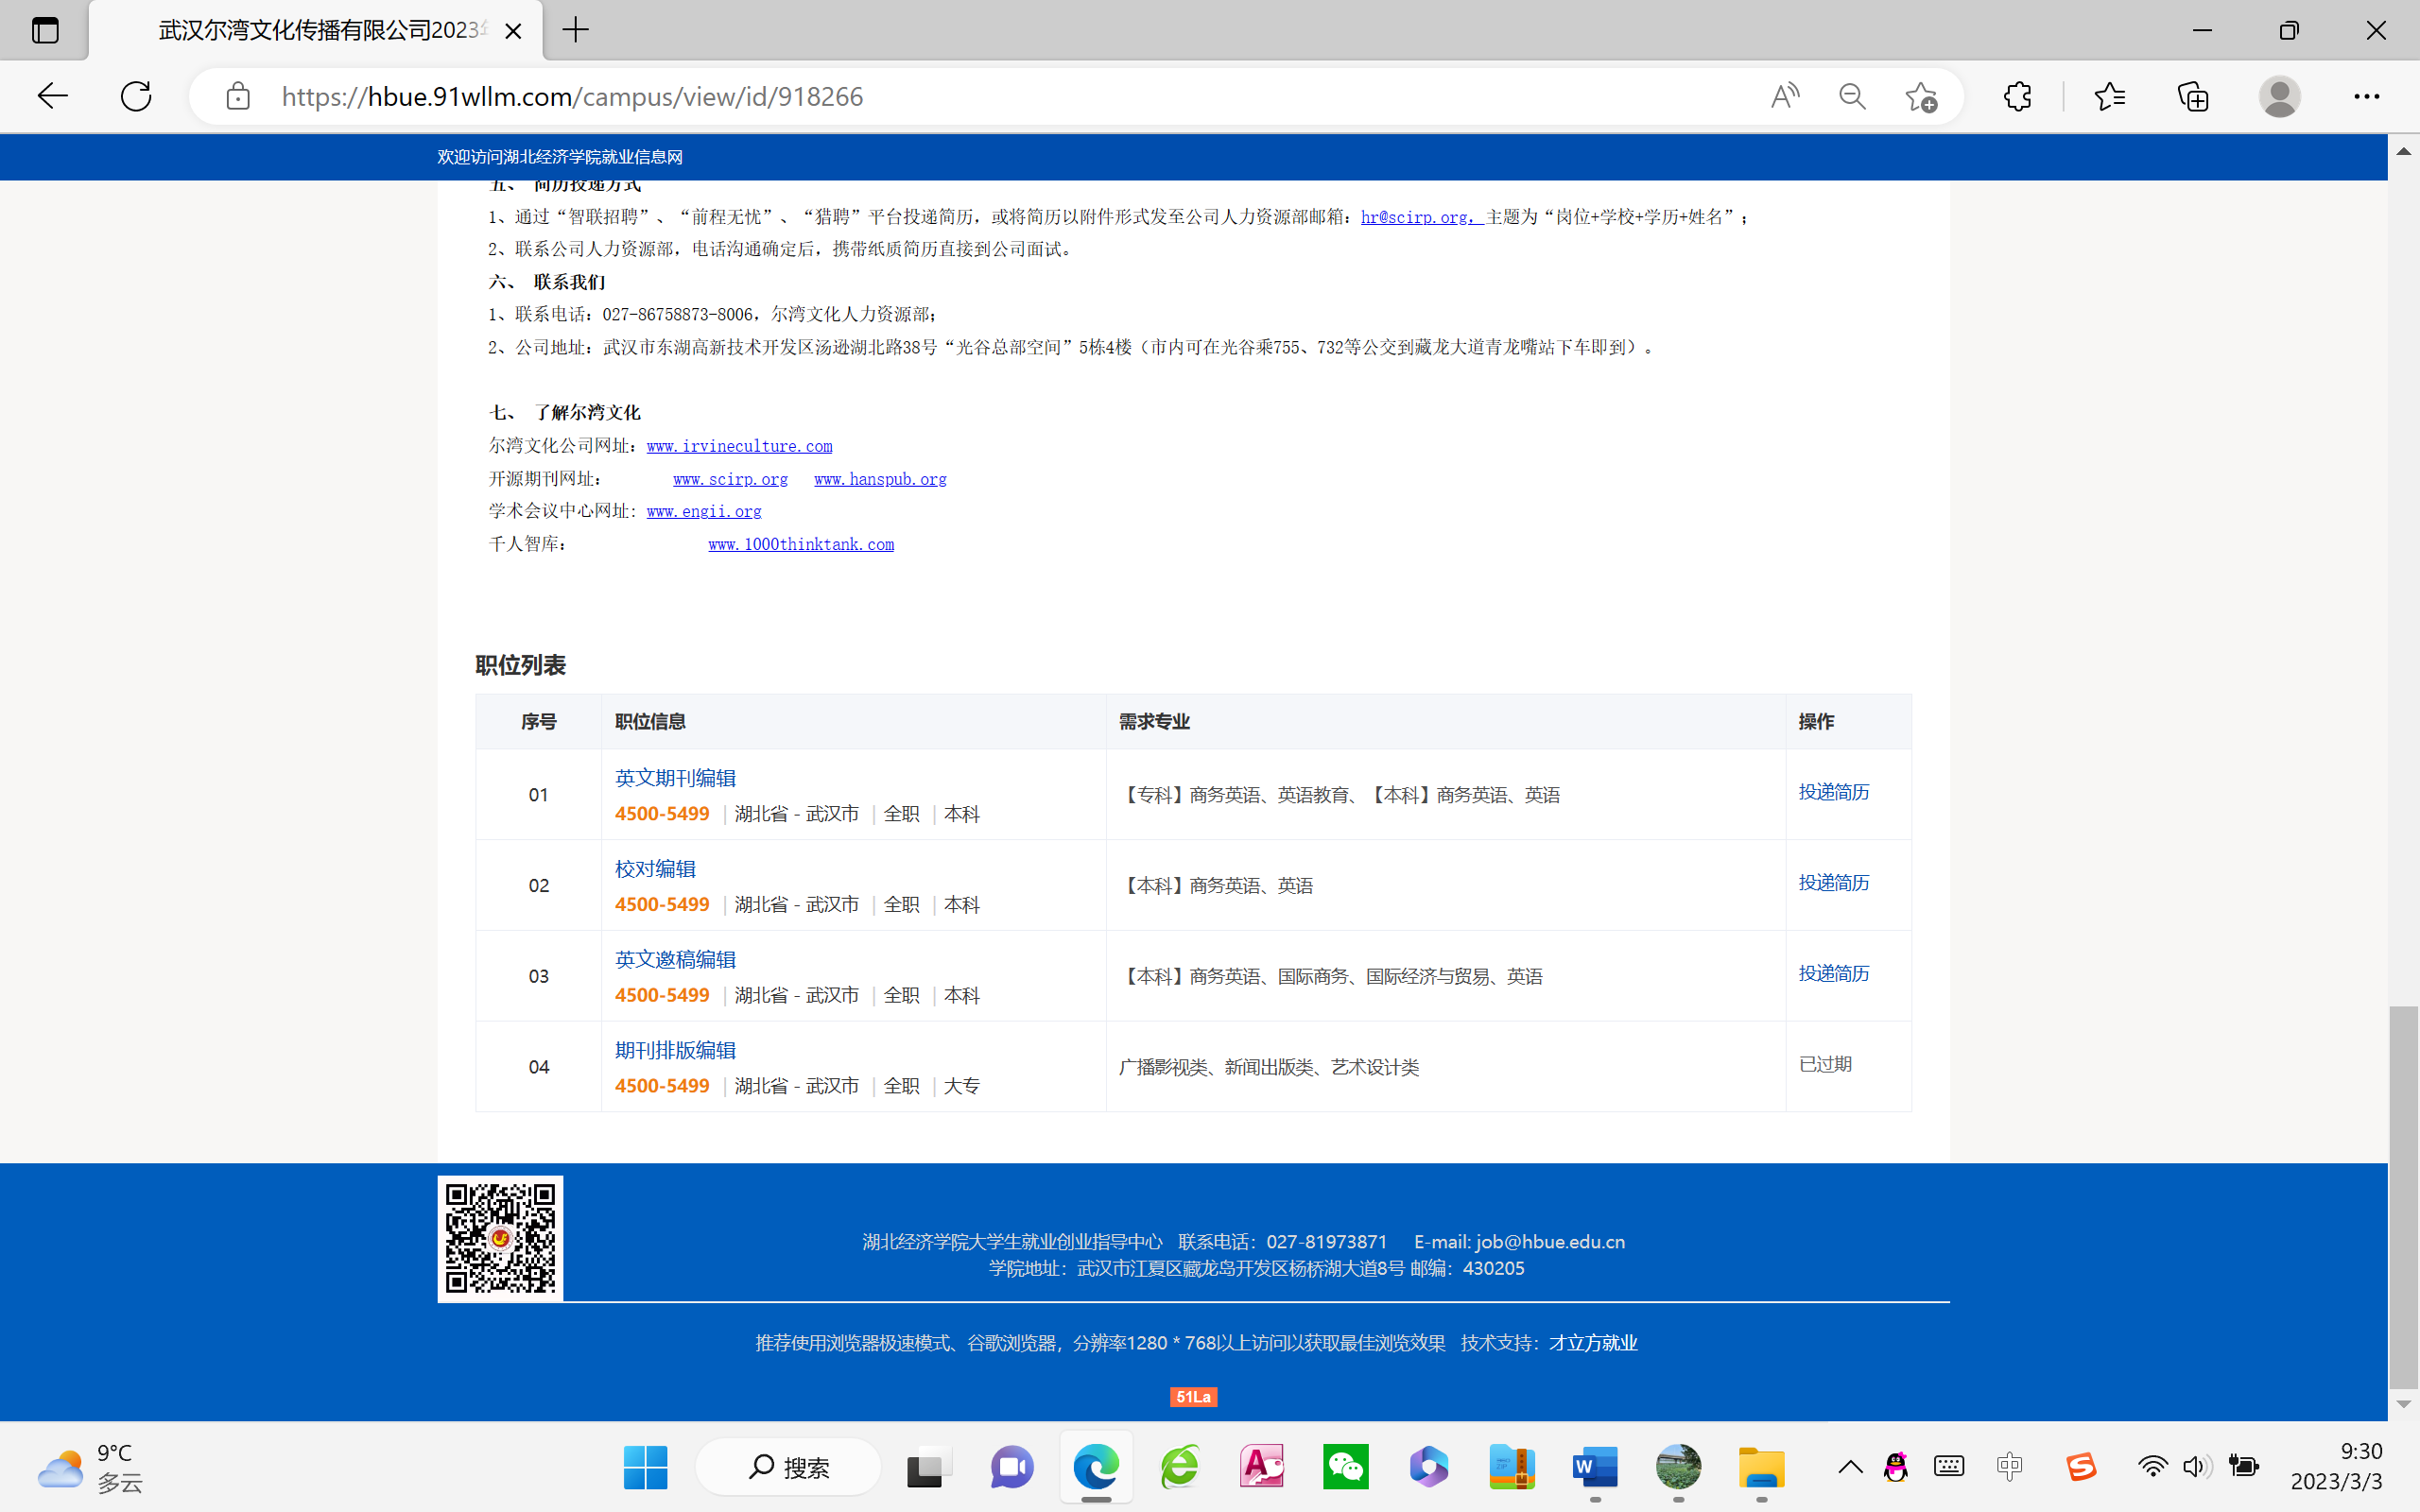Open Settings and more menu
Viewport: 2420px width, 1512px height.
2366,96
